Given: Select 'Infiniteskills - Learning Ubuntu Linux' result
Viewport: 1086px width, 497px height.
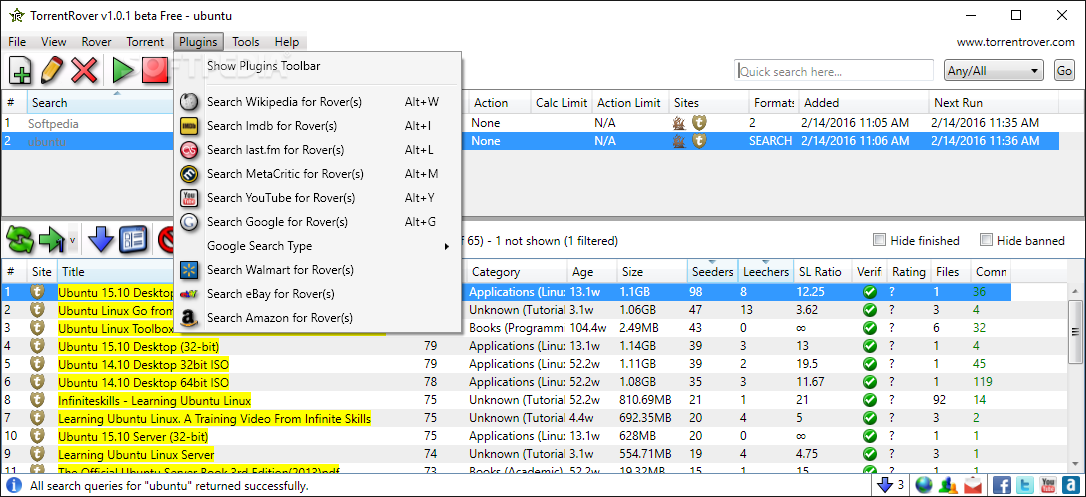Looking at the screenshot, I should [506, 400].
